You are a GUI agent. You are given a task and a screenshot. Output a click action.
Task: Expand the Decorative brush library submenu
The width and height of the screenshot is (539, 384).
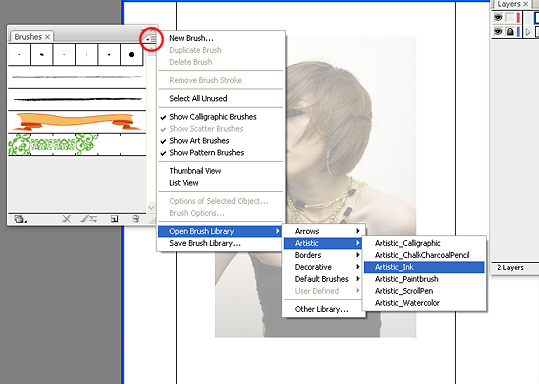[x=322, y=267]
